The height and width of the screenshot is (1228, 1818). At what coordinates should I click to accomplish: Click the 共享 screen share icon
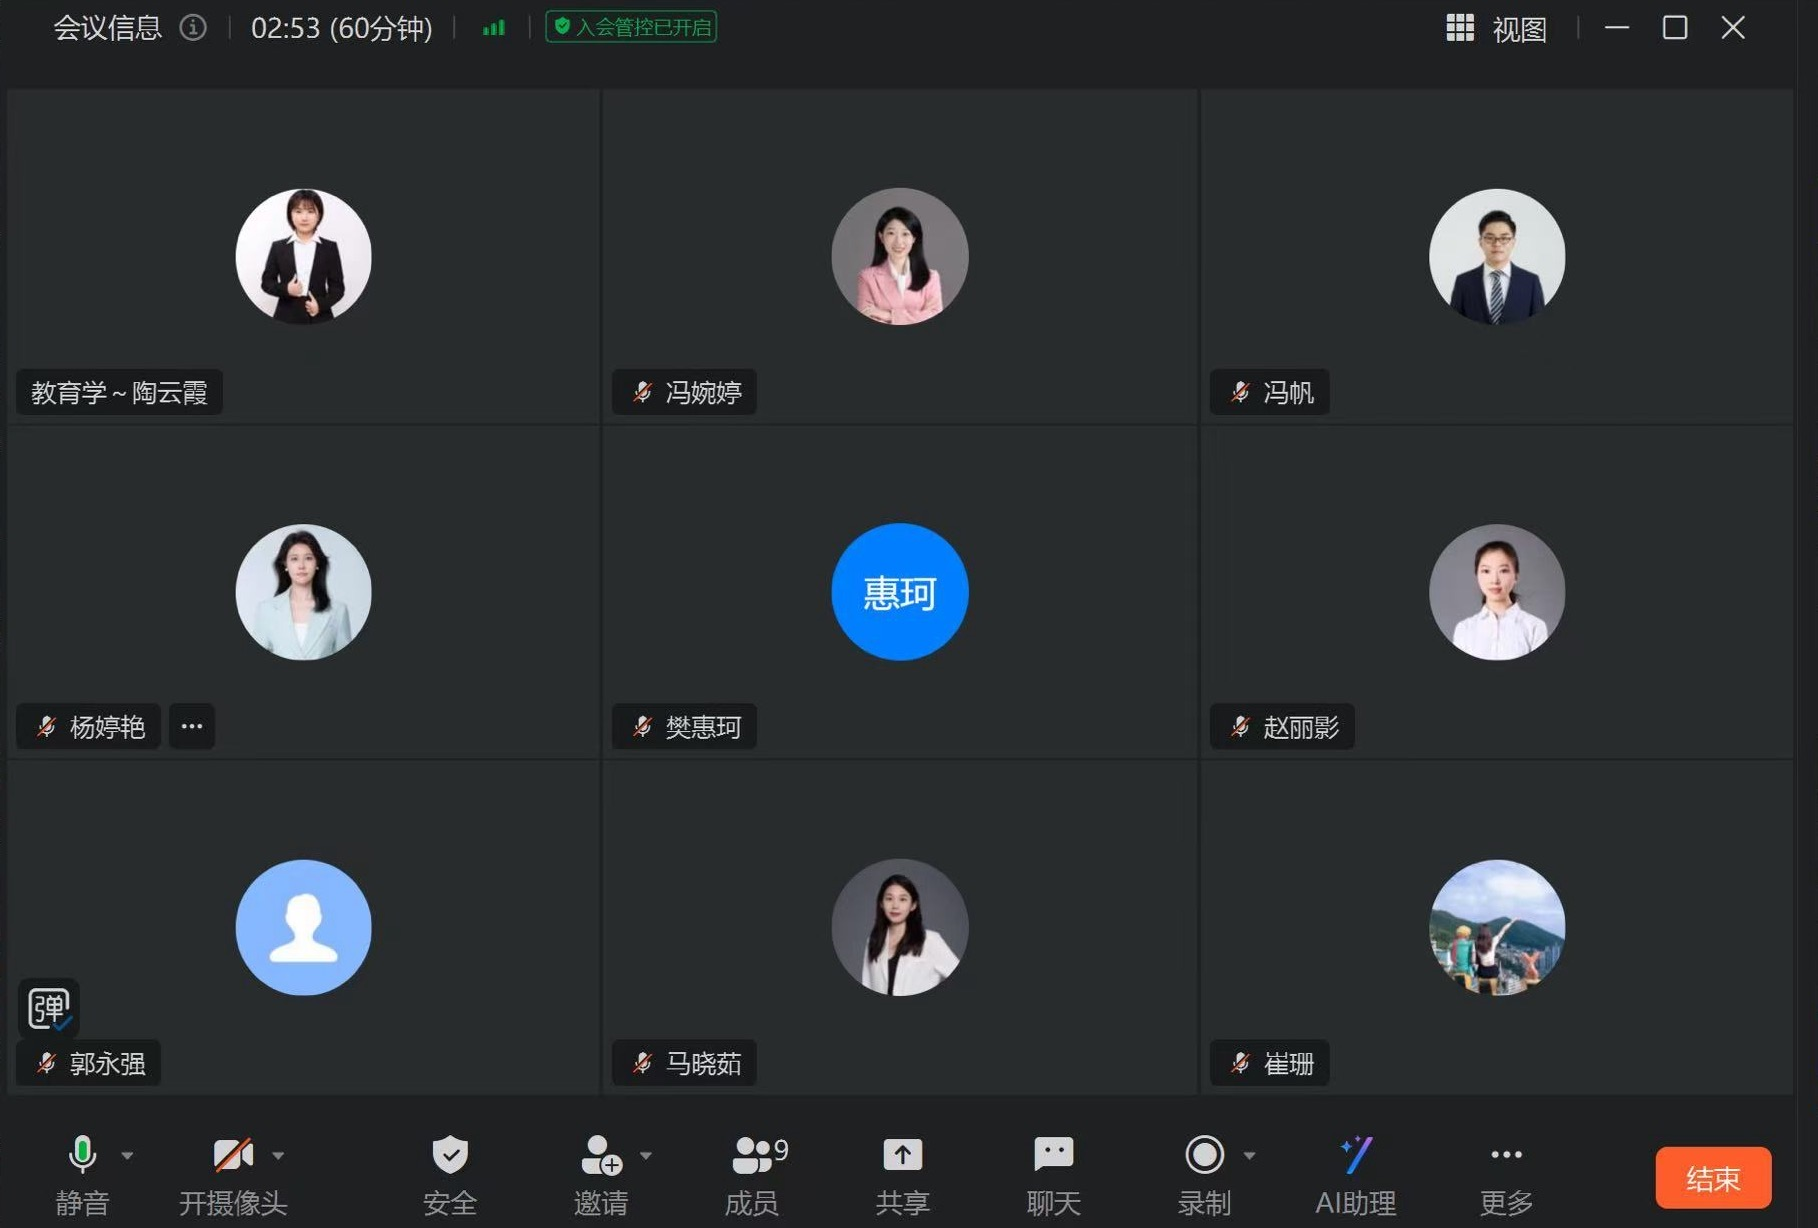pyautogui.click(x=902, y=1156)
